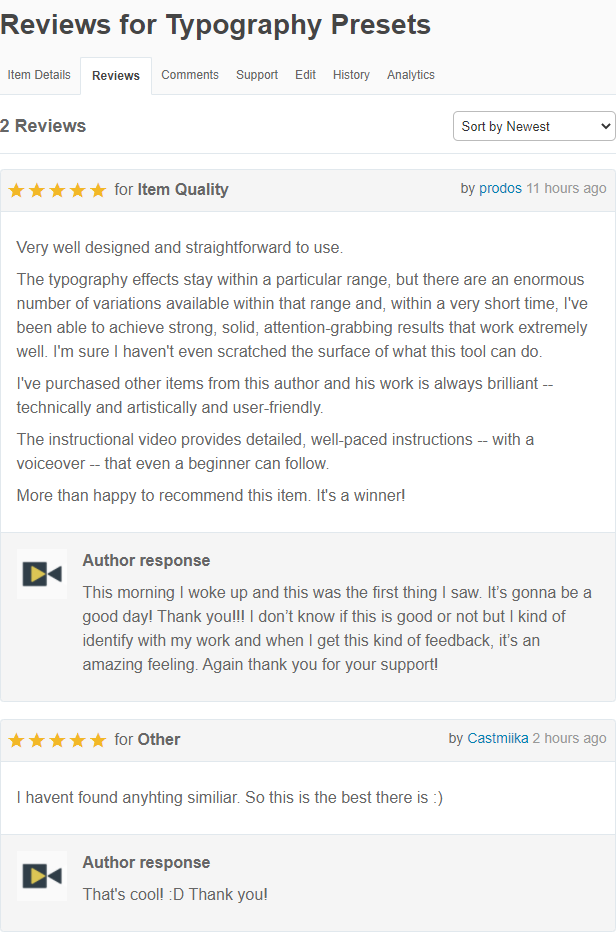Open the Sort by Newest dropdown
616x934 pixels.
pyautogui.click(x=534, y=126)
